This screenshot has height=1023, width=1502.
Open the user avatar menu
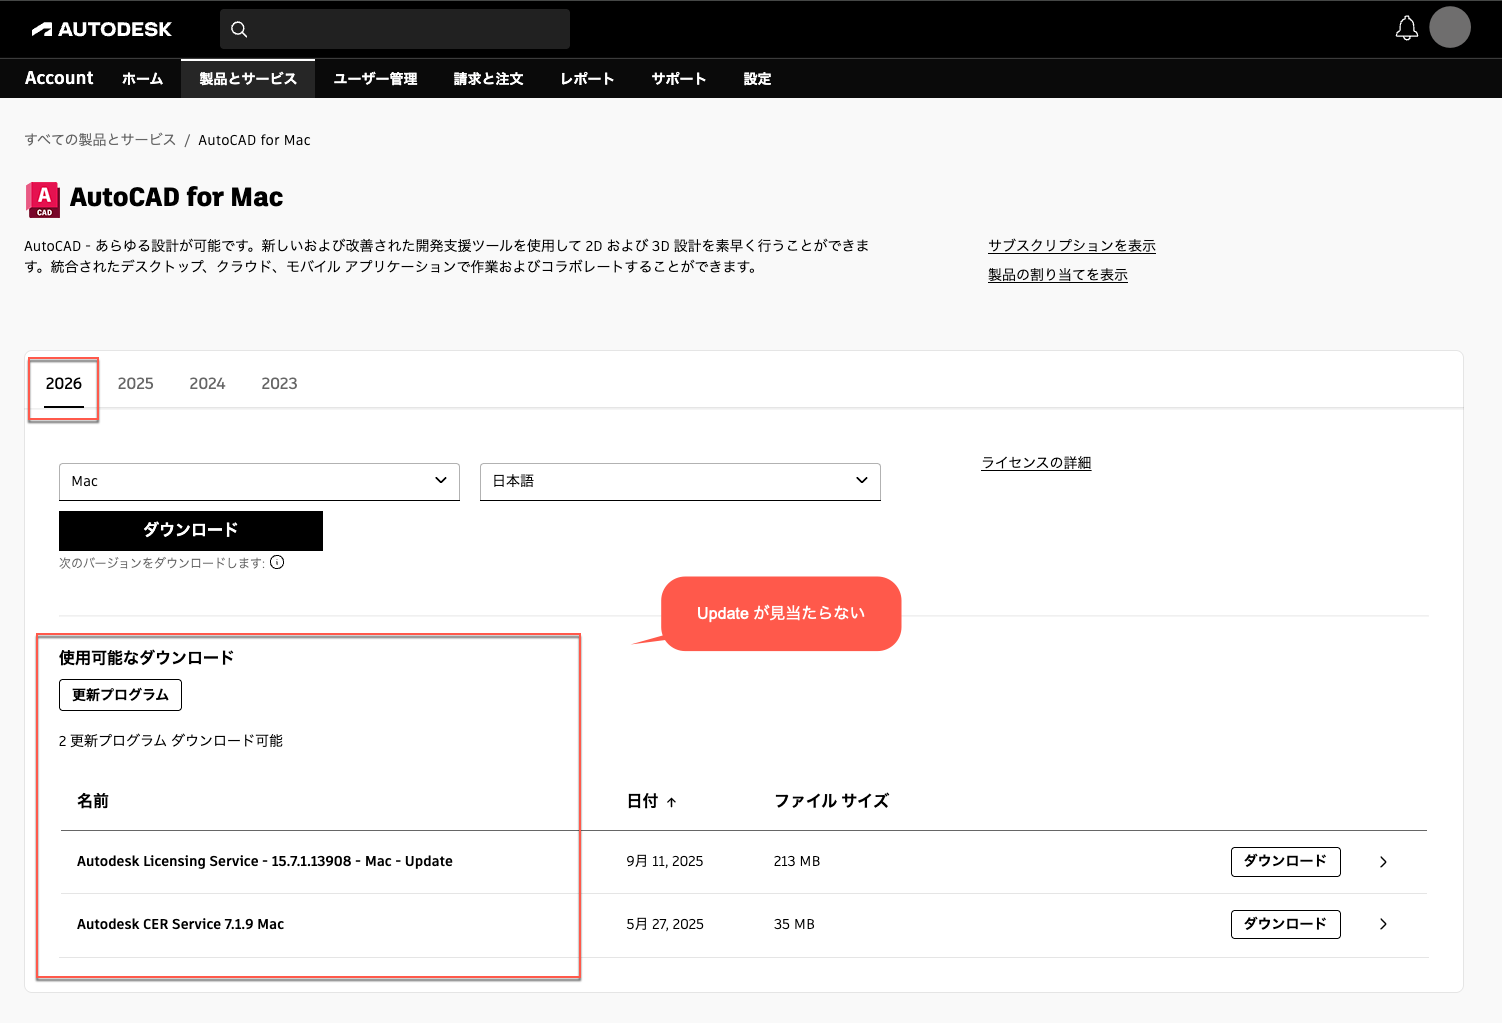(1449, 27)
